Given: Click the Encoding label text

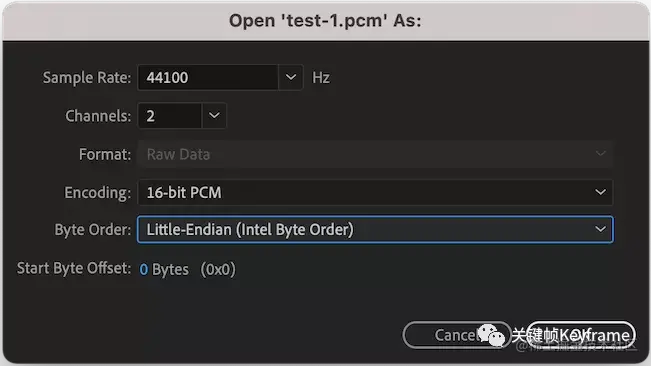Looking at the screenshot, I should click(98, 193).
